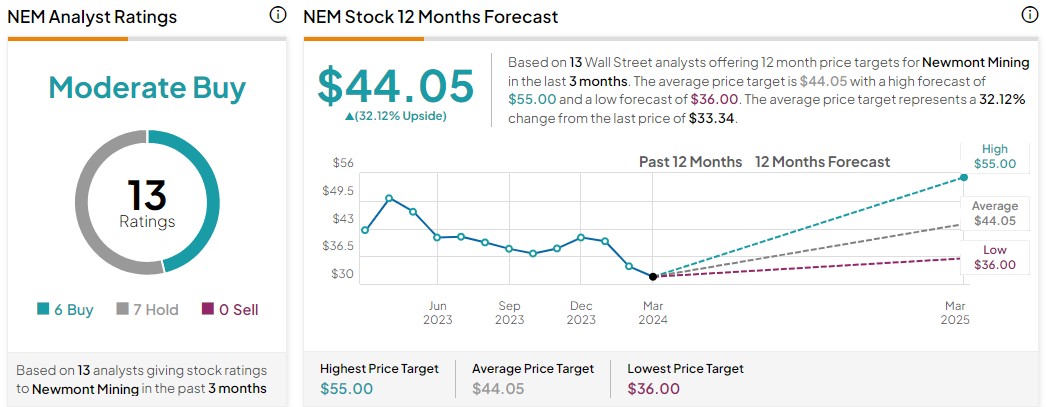
Task: Click the info icon beside 12 Months Forecast
Action: click(x=1030, y=15)
